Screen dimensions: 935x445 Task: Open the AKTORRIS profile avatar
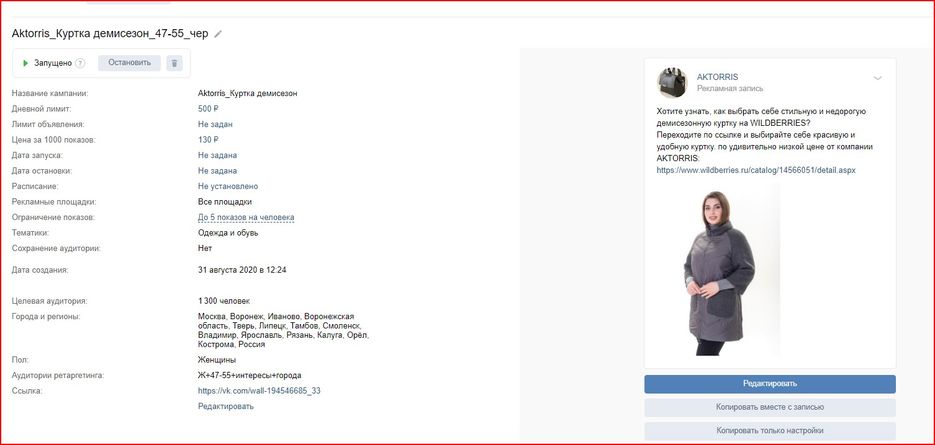[672, 82]
